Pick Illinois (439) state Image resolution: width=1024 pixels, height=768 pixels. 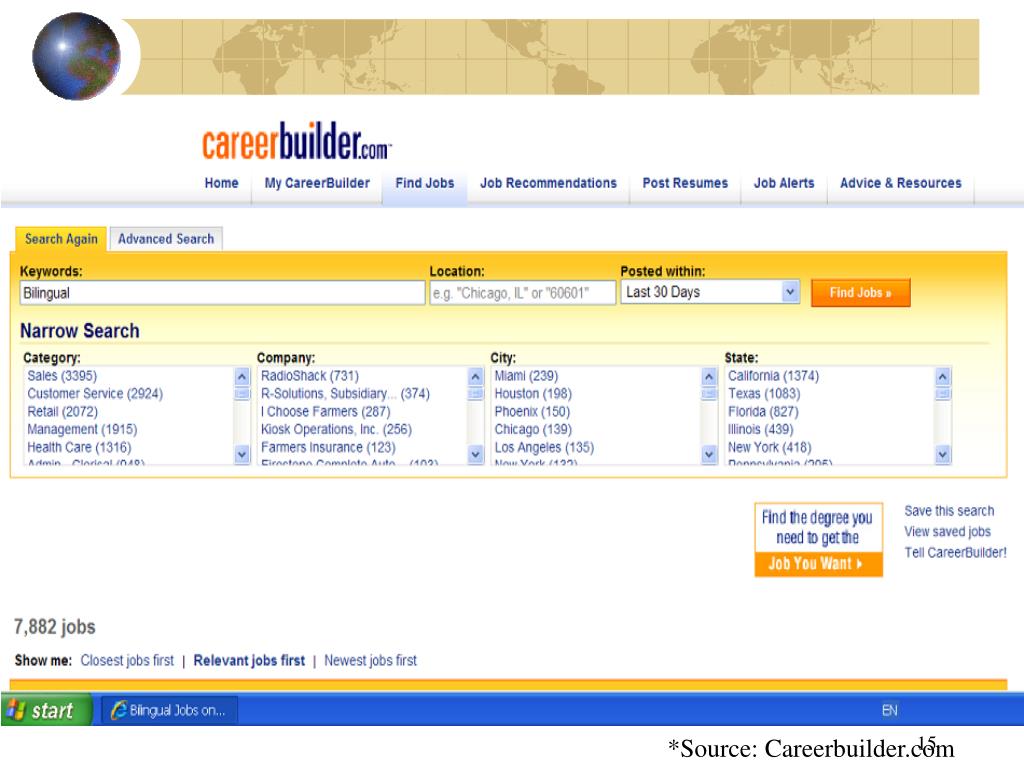click(x=761, y=429)
